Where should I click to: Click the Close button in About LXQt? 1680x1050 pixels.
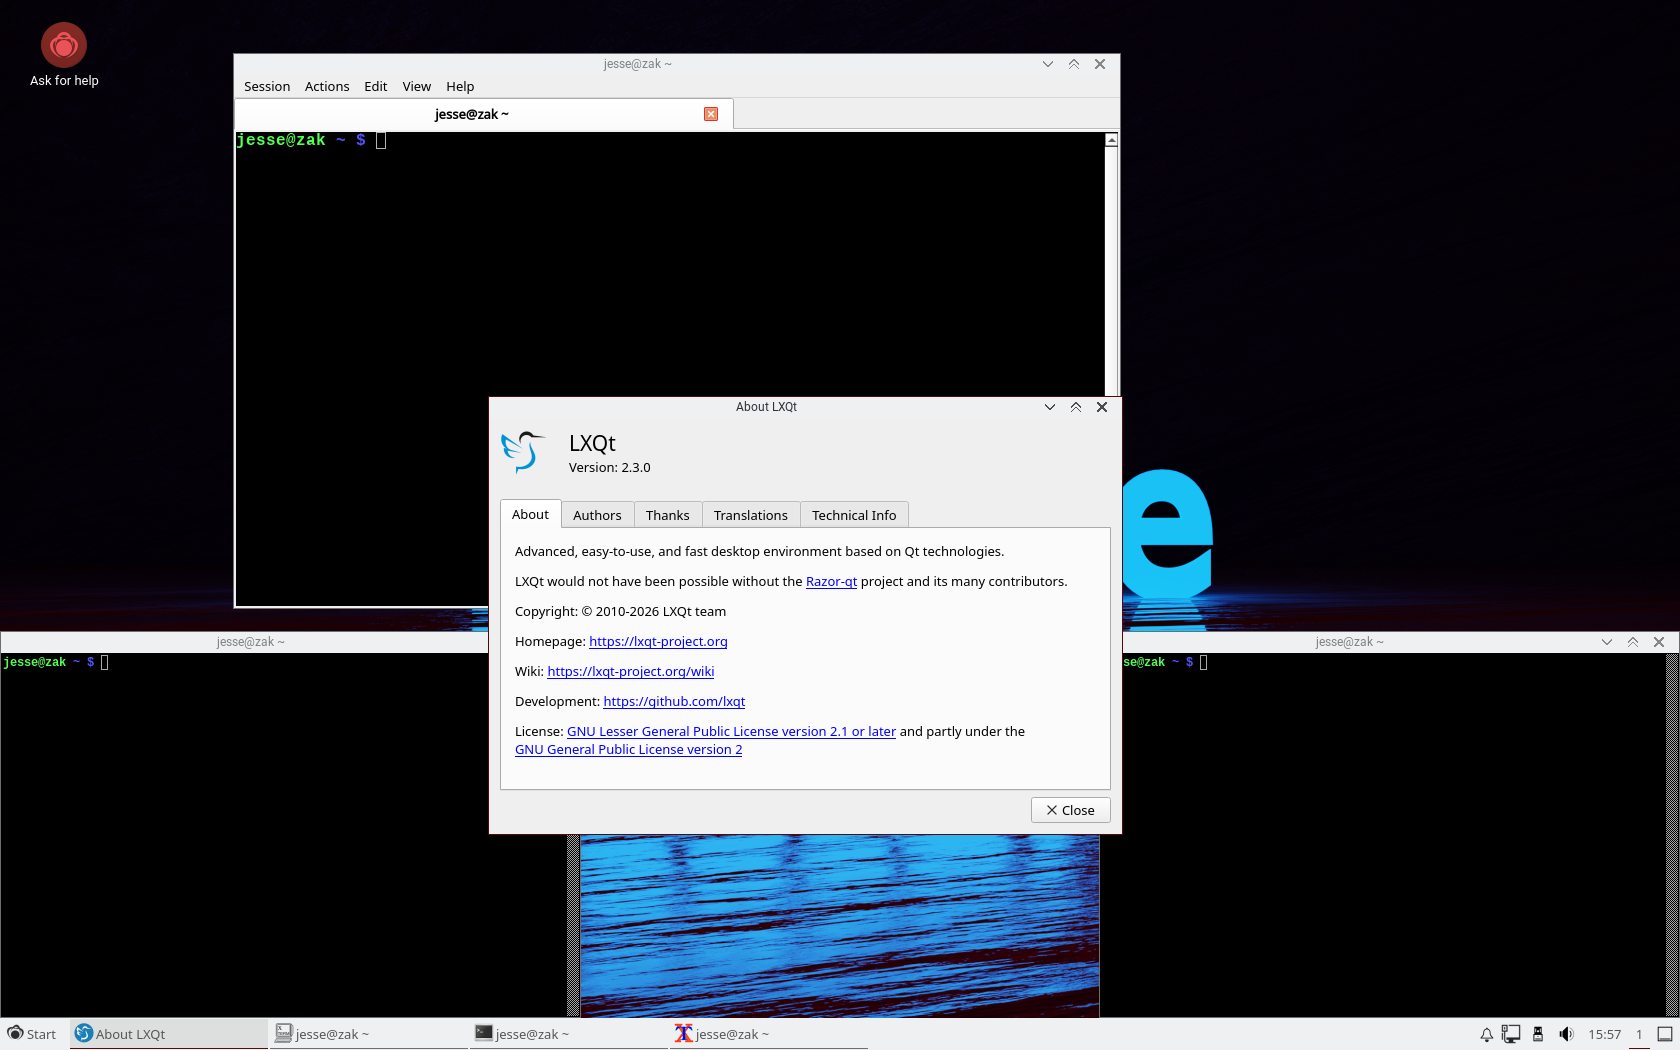(x=1070, y=810)
